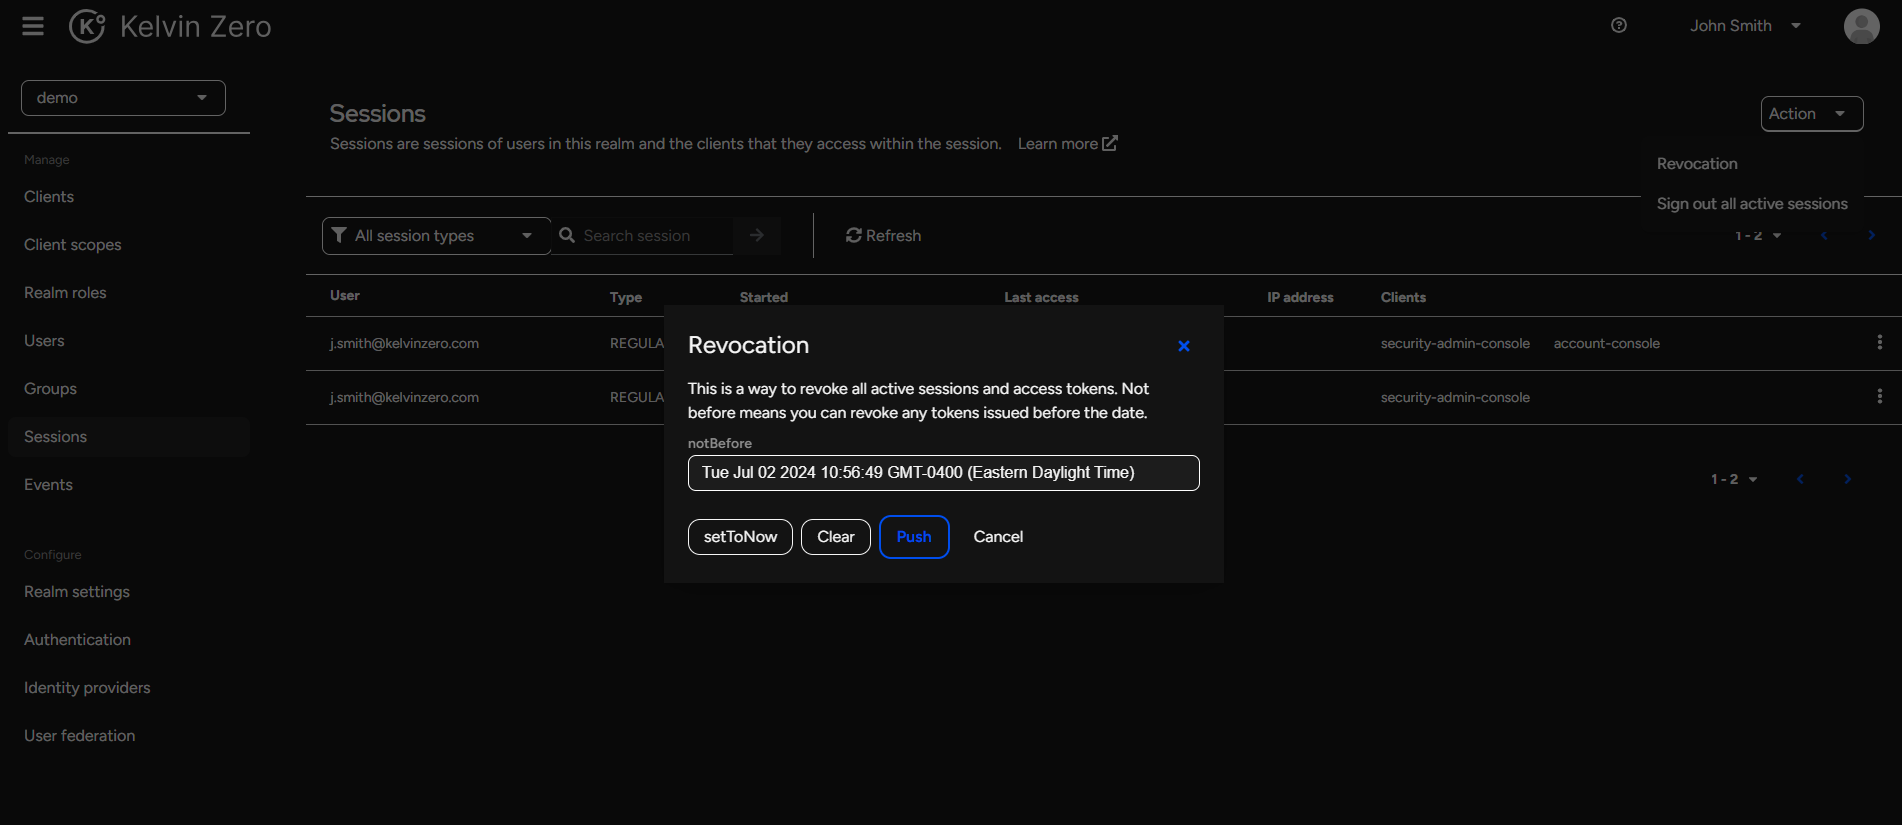Choose Revocation from the Action menu
The height and width of the screenshot is (825, 1902).
pos(1697,164)
